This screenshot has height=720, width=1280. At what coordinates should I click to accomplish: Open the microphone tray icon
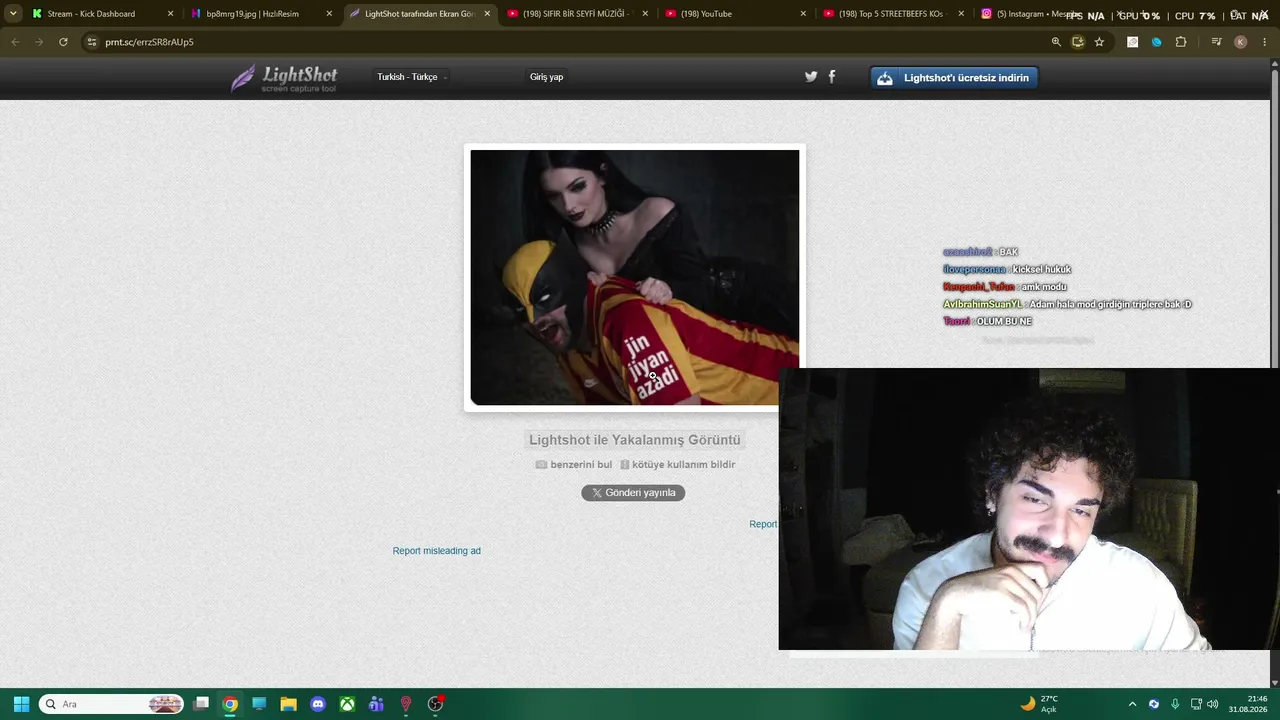pos(1175,704)
